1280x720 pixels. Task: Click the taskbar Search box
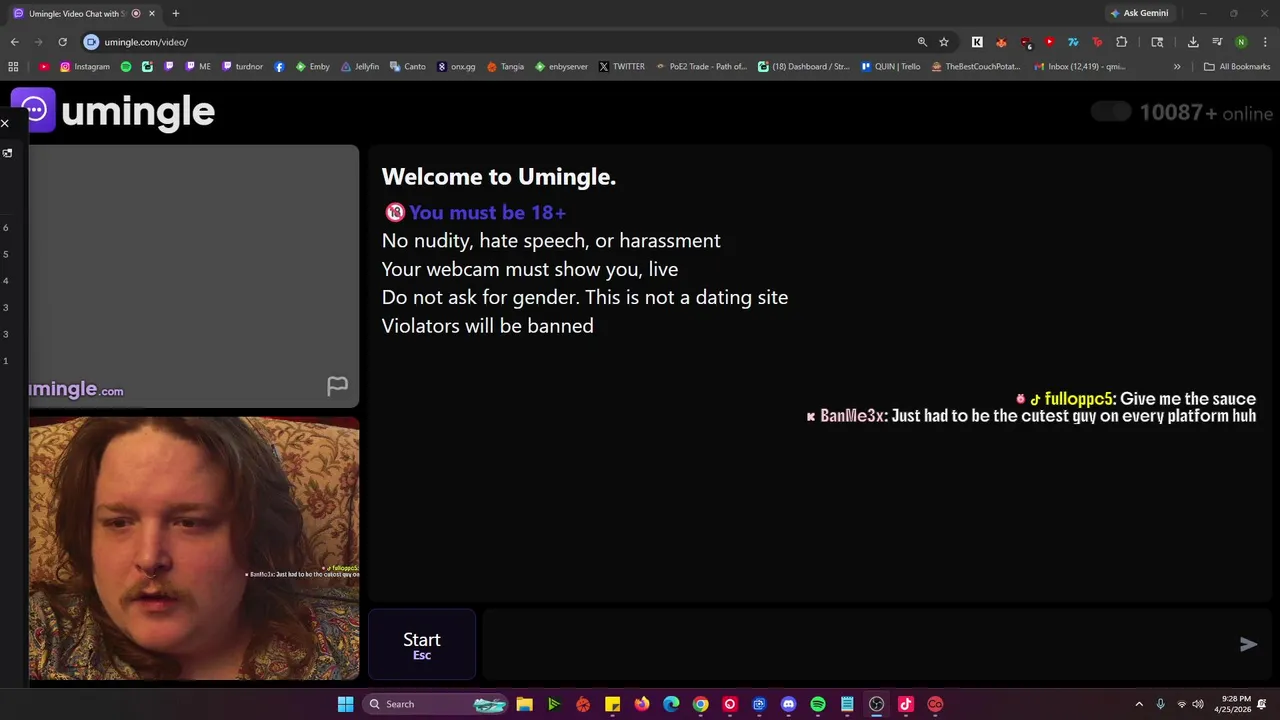point(435,704)
